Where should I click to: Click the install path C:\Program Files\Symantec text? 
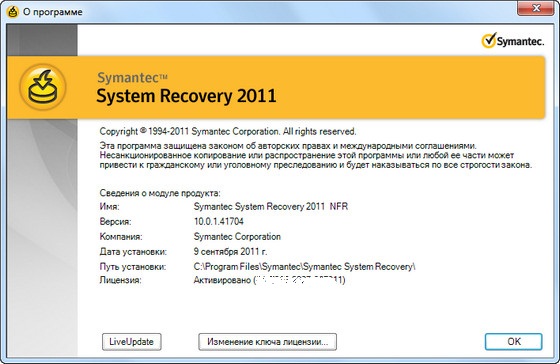(x=304, y=266)
